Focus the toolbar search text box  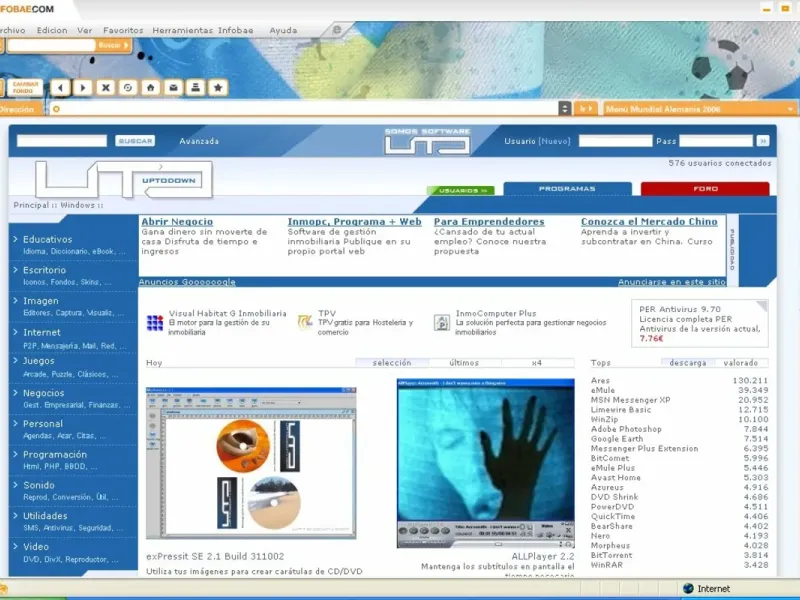click(51, 45)
